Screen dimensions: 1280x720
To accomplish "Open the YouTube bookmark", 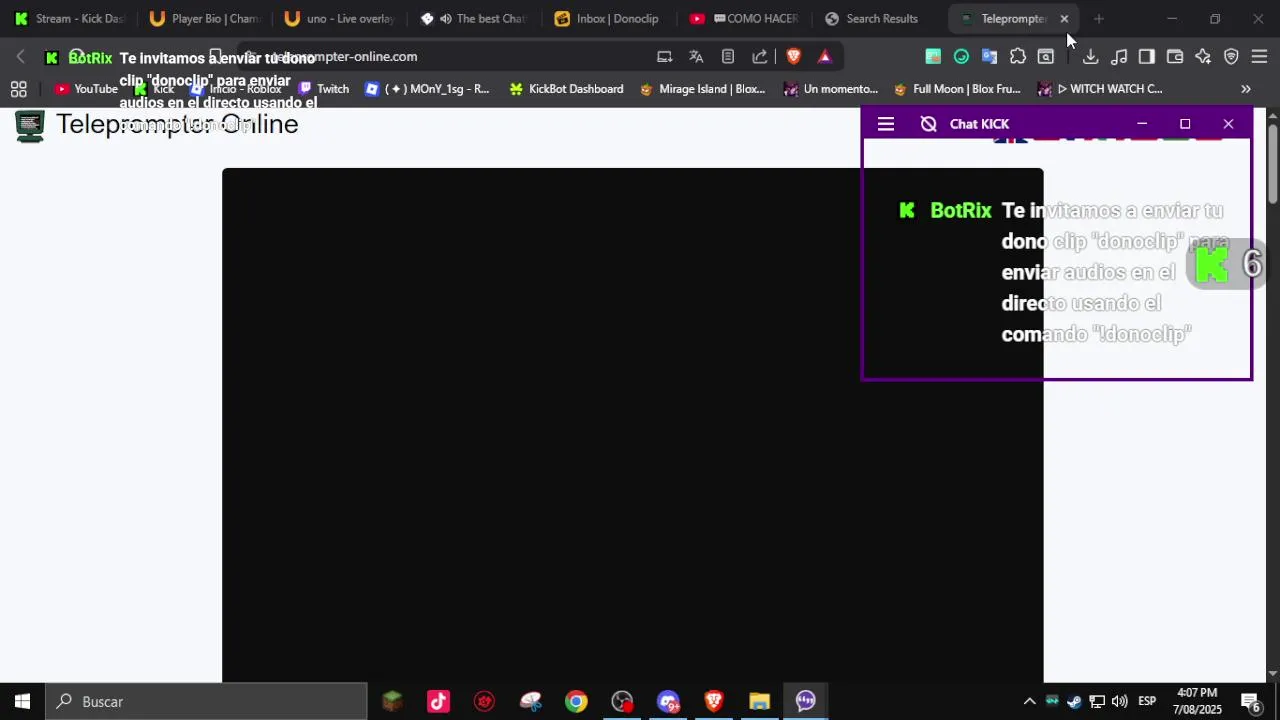I will [x=87, y=89].
